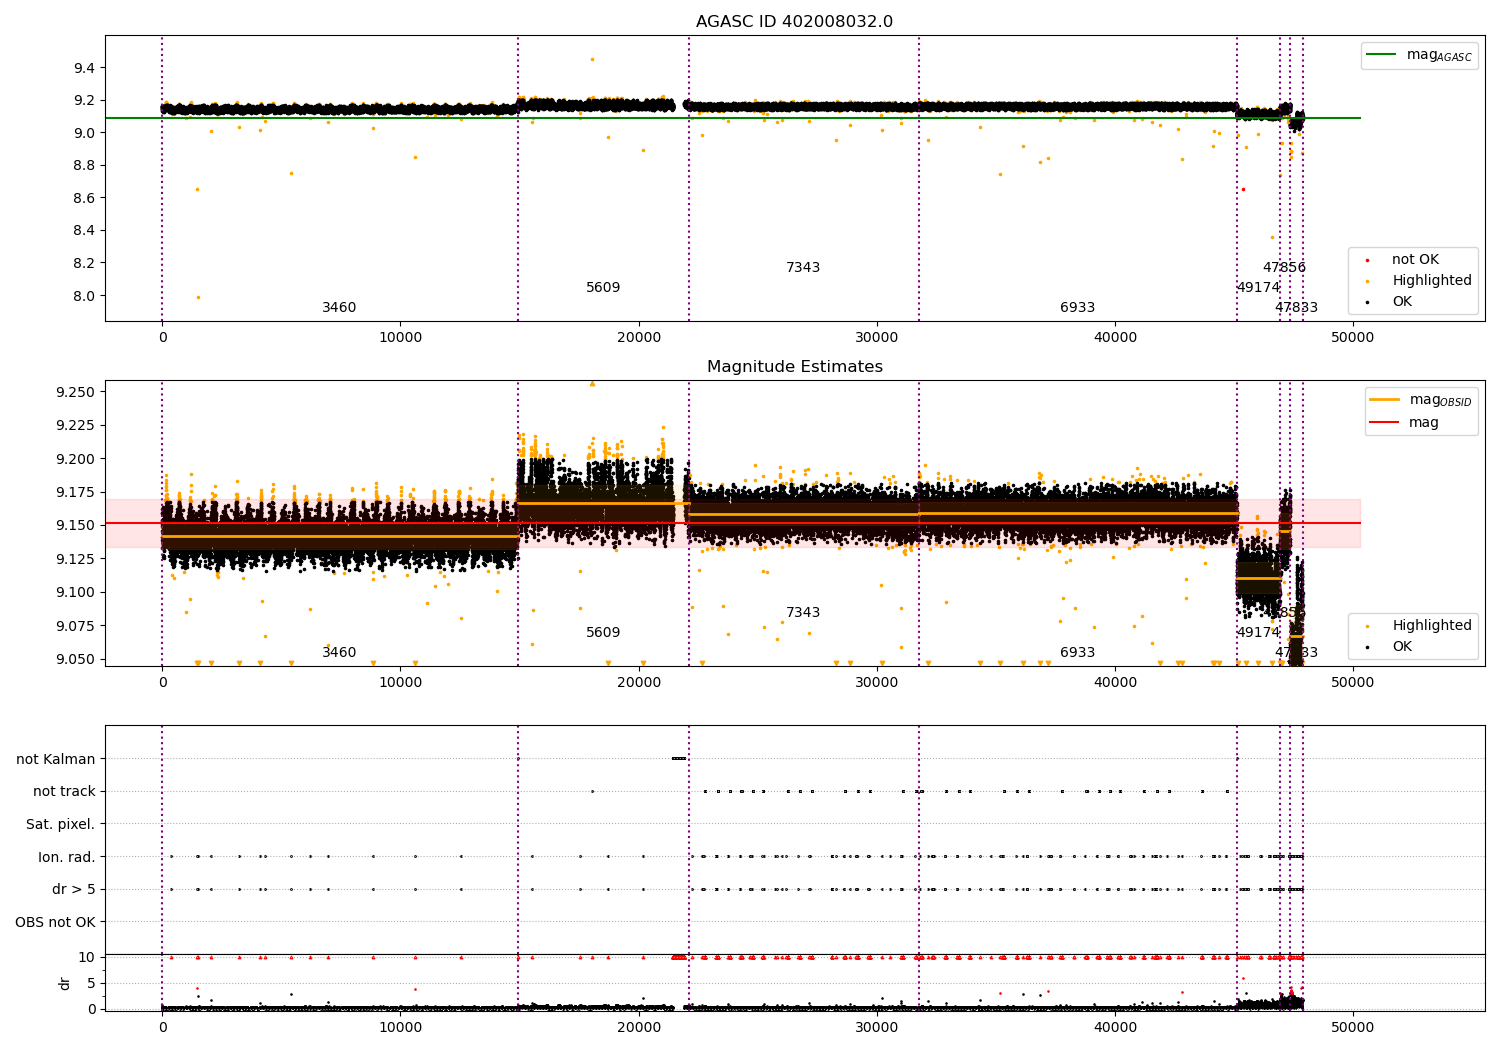This screenshot has height=1050, width=1500.
Task: Click obsid label 5609 in the top plot
Action: click(x=603, y=288)
